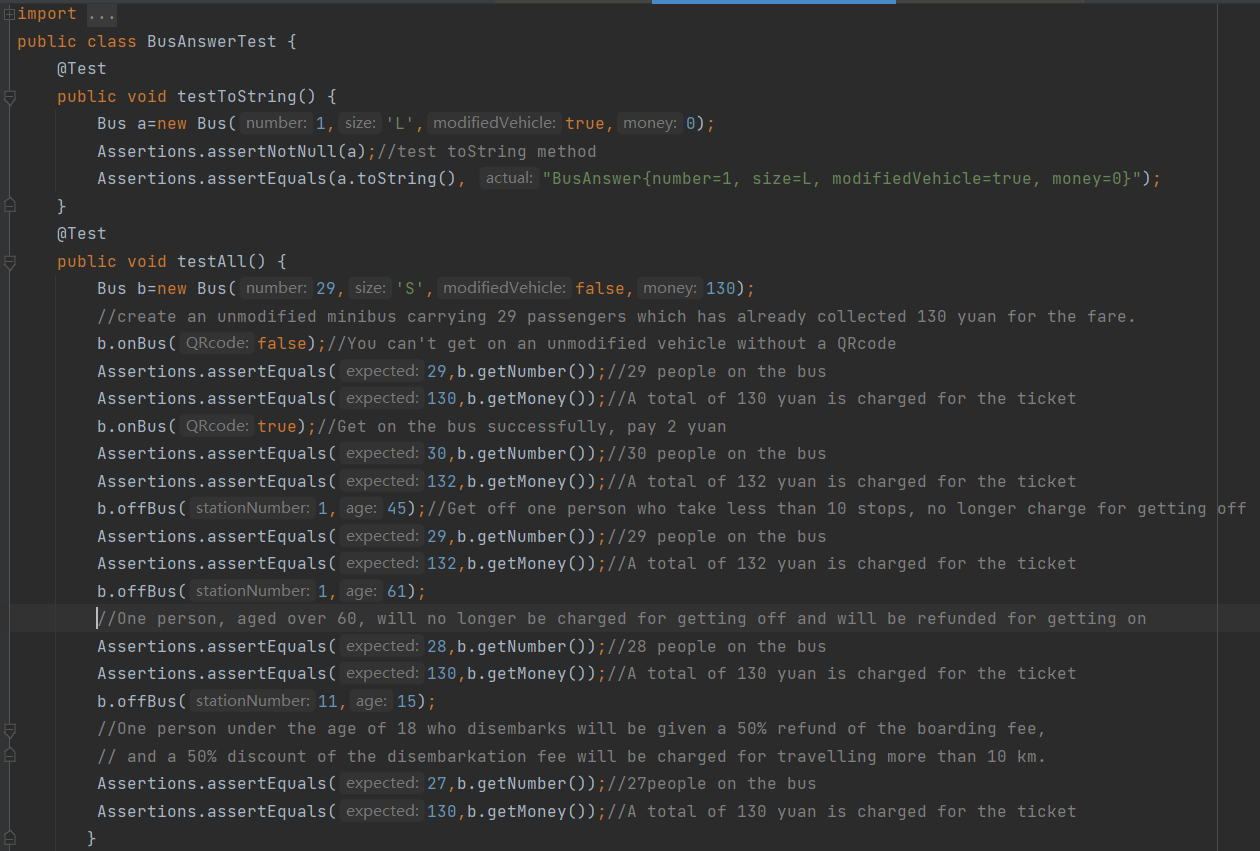Click the @Test annotation above testAll

click(x=82, y=234)
